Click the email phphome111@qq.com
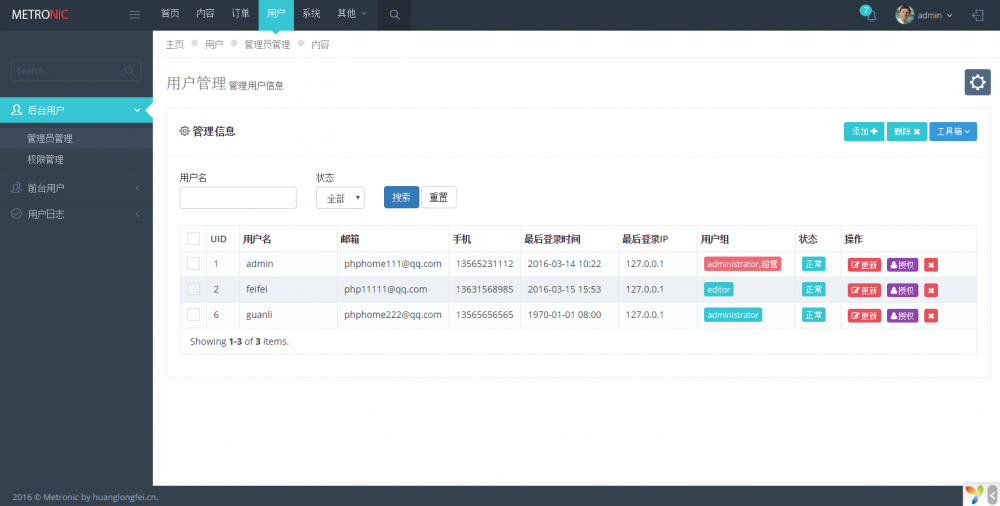The width and height of the screenshot is (1000, 506). (393, 264)
